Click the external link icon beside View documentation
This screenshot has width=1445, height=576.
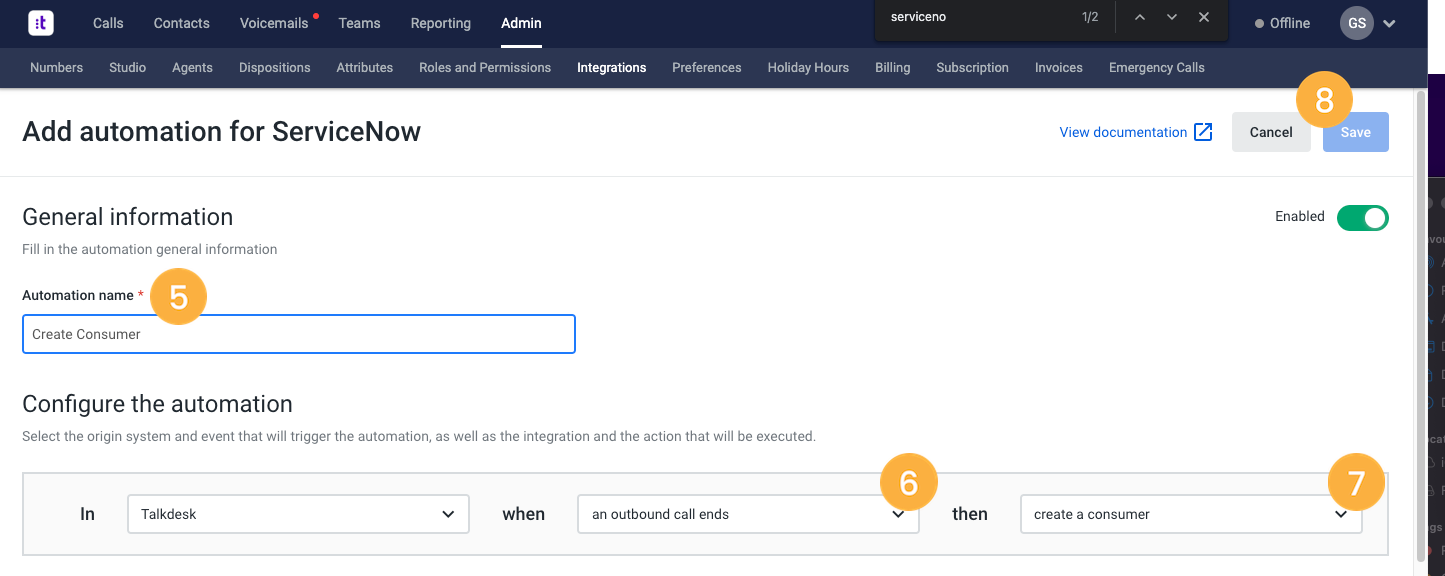(1203, 131)
